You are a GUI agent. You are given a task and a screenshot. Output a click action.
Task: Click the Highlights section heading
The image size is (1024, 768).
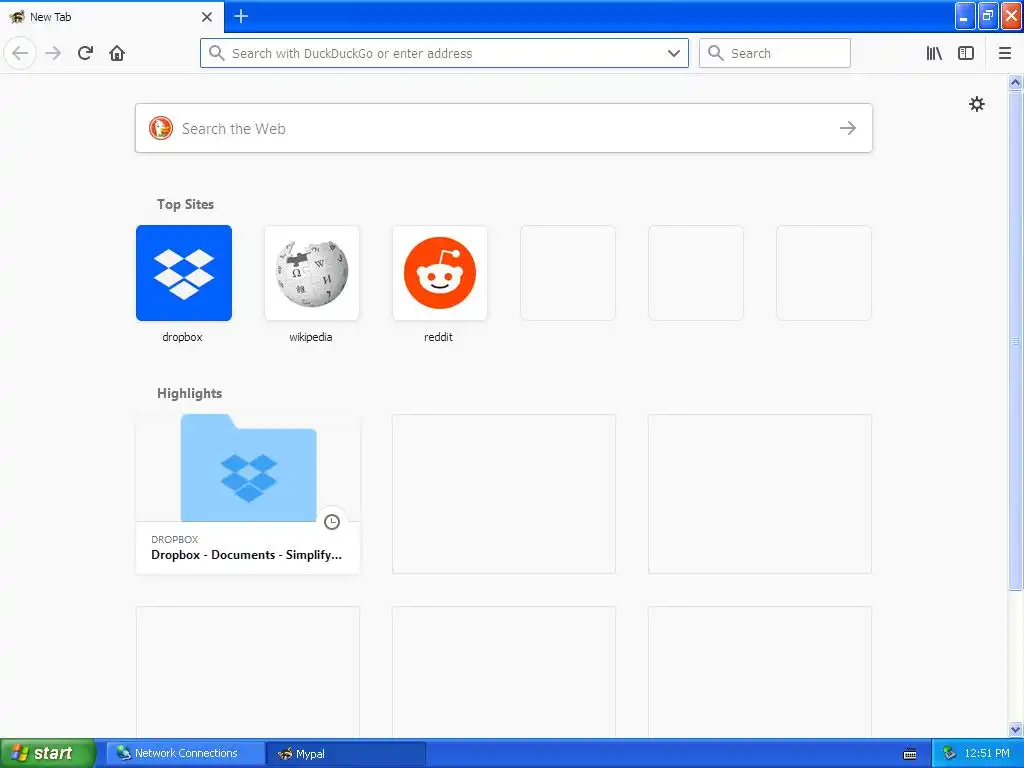(x=189, y=393)
